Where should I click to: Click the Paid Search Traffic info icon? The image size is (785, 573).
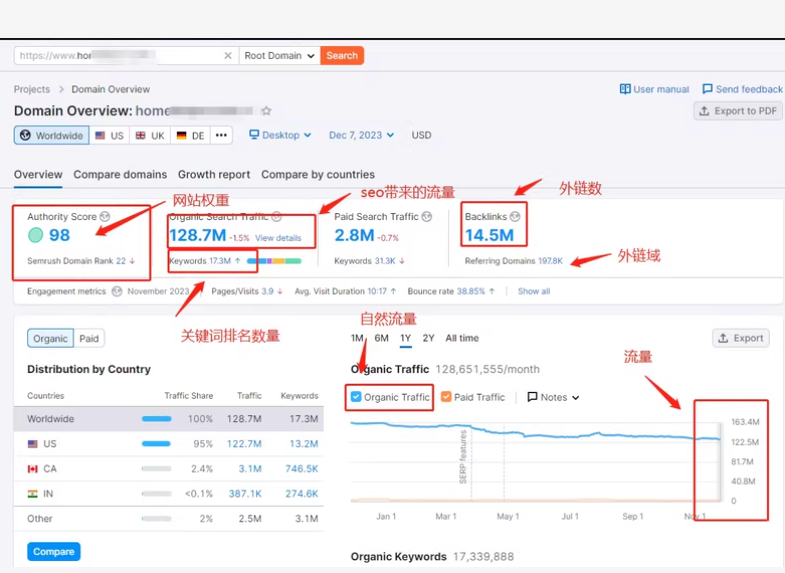coord(427,216)
